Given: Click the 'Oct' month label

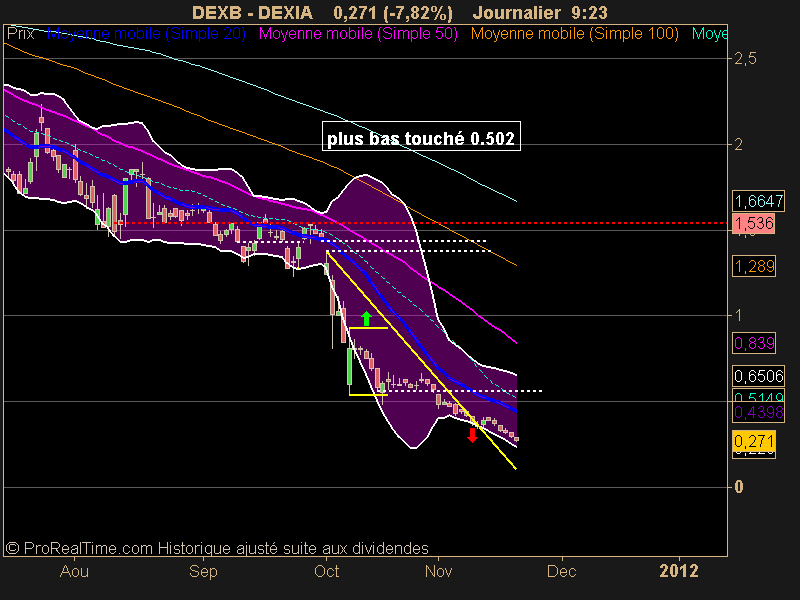Looking at the screenshot, I should click(x=327, y=571).
